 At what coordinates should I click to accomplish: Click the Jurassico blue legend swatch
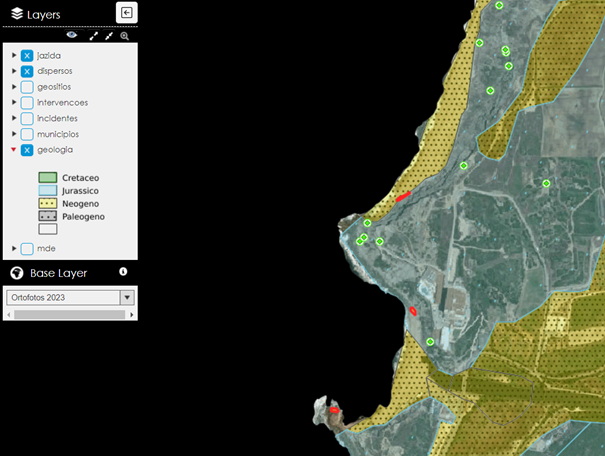(48, 191)
